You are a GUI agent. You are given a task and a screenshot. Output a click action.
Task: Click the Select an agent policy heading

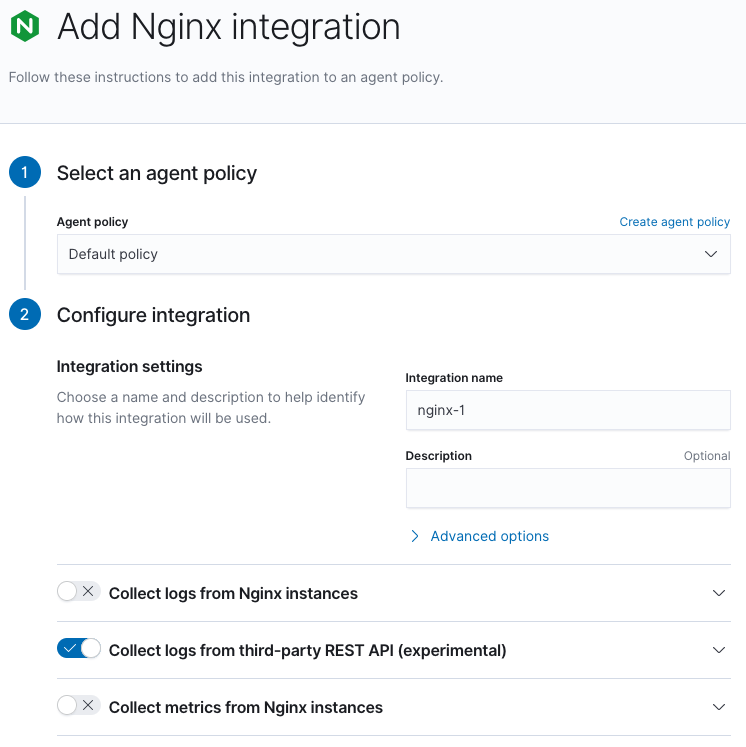pos(157,173)
